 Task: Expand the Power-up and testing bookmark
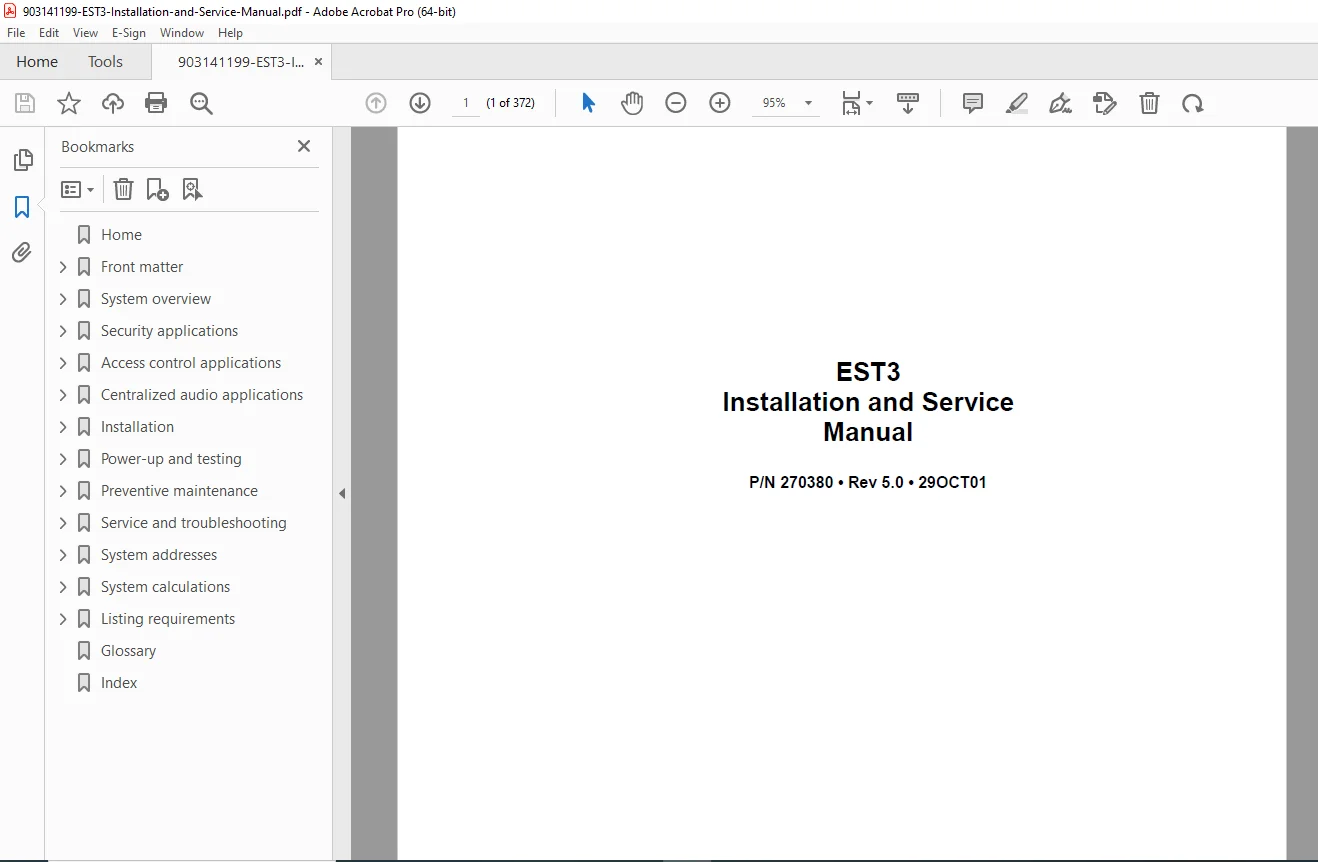coord(63,459)
